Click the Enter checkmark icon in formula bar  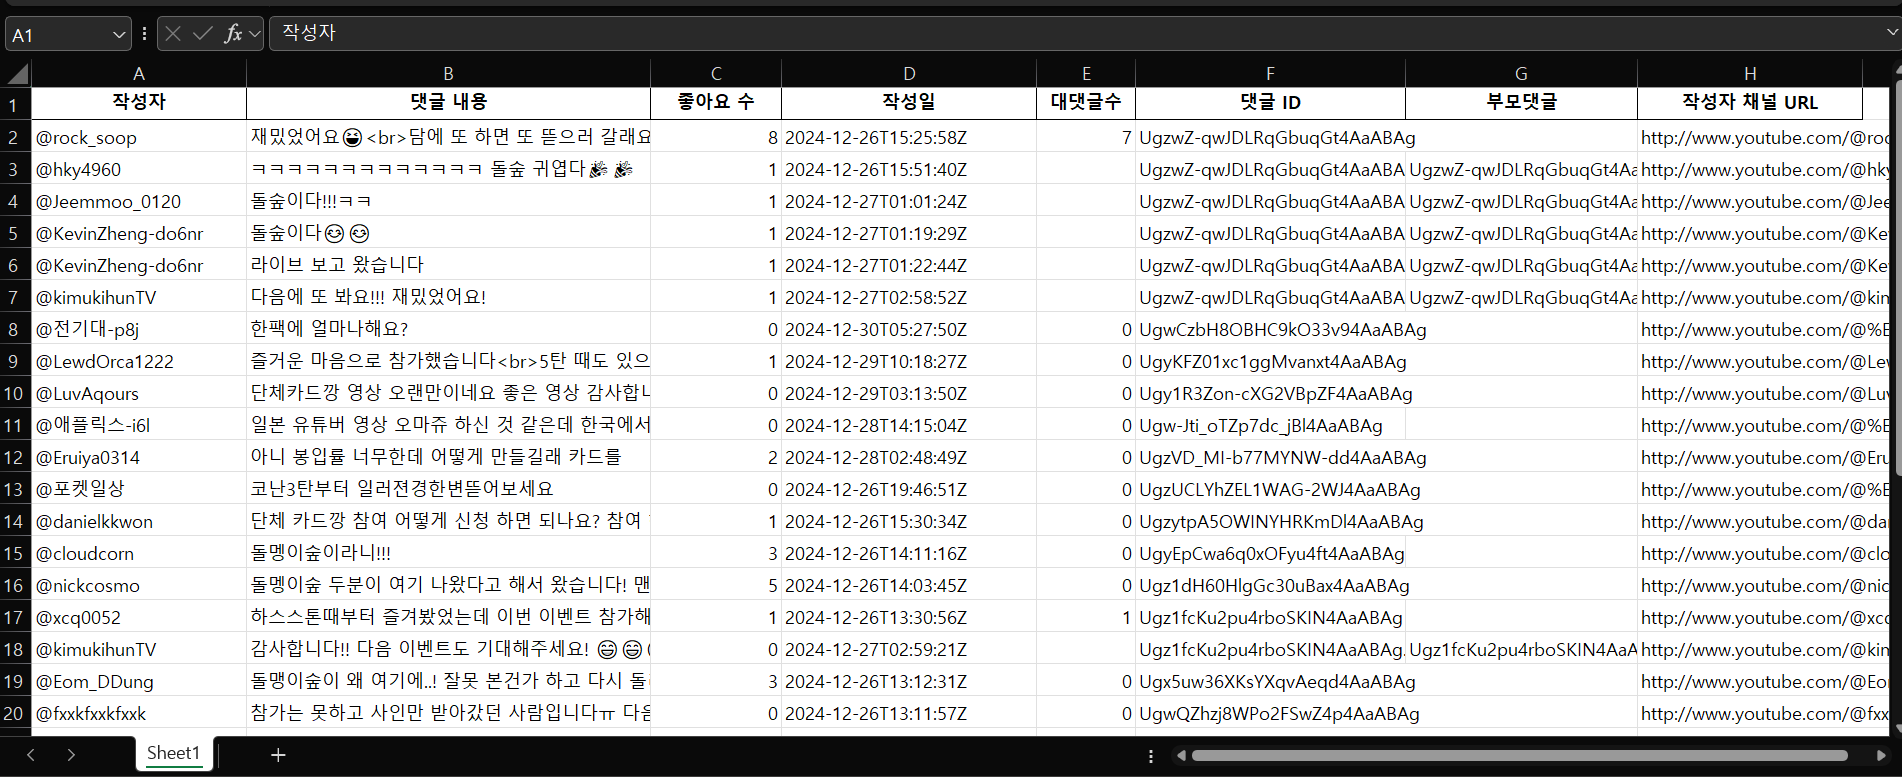(x=203, y=34)
